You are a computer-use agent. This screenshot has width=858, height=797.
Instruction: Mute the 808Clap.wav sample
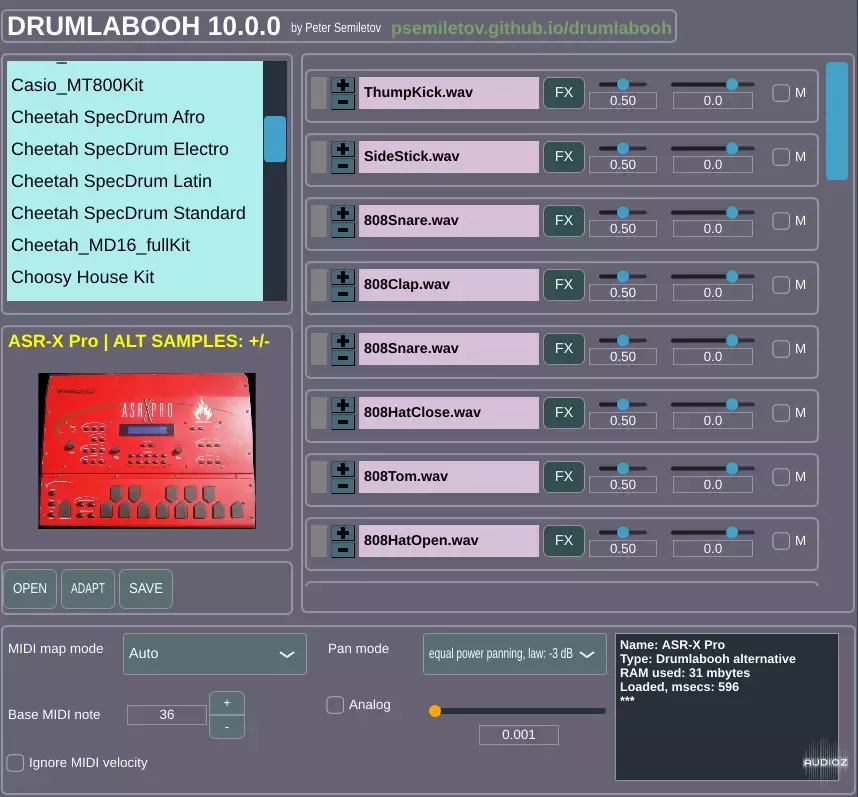tap(781, 285)
